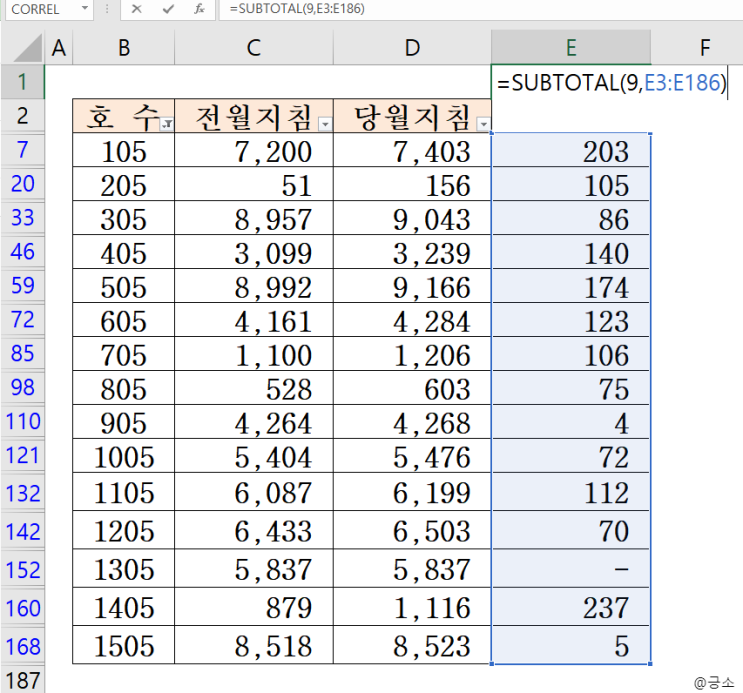The height and width of the screenshot is (693, 743).
Task: Click usage cell showing 112
Action: pos(571,492)
